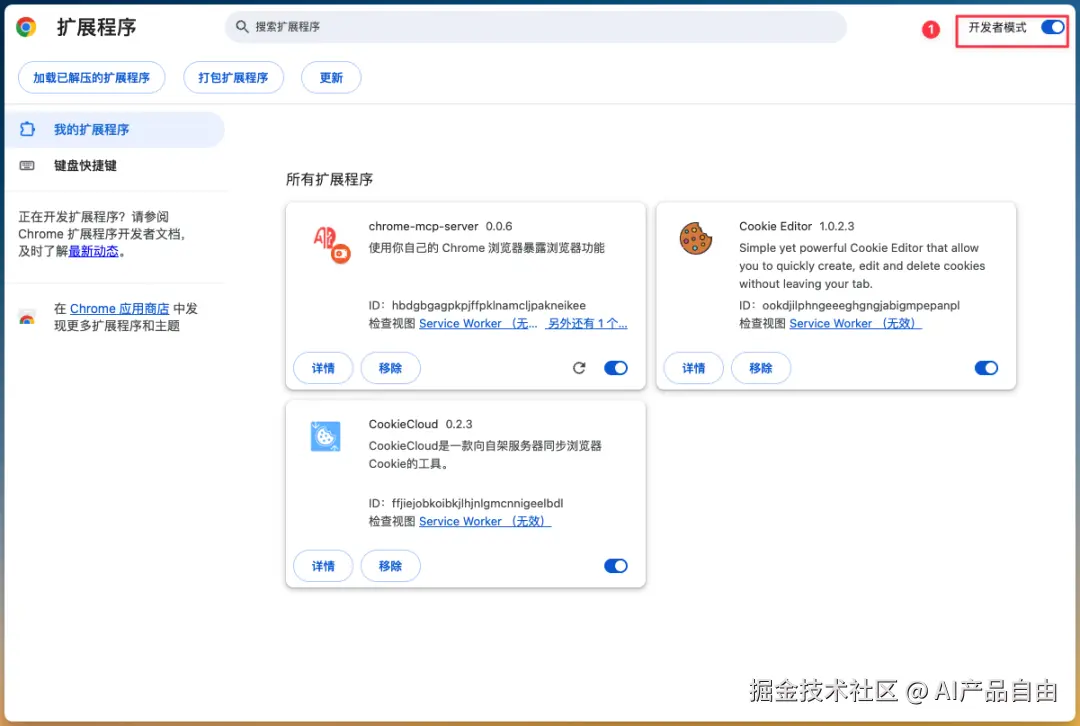Image resolution: width=1080 pixels, height=726 pixels.
Task: Click the 所有扩展程序 heading
Action: point(329,179)
